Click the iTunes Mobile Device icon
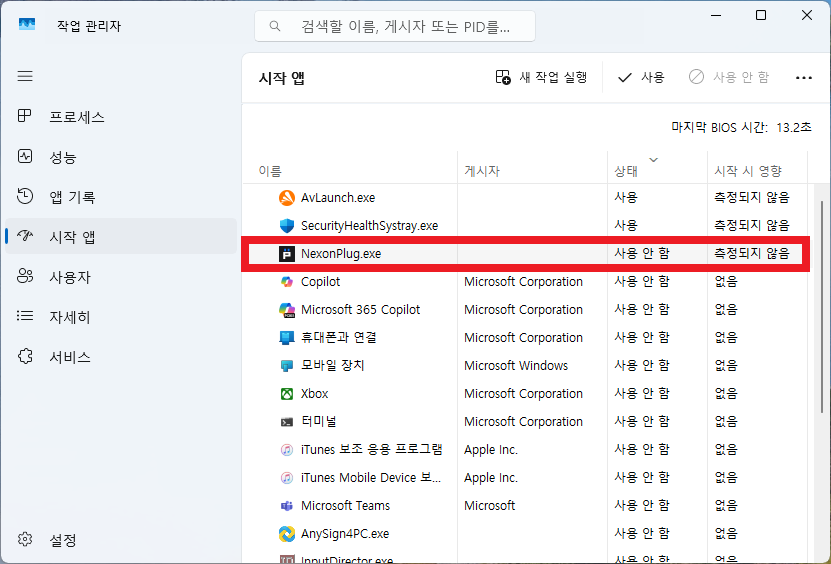 [287, 478]
